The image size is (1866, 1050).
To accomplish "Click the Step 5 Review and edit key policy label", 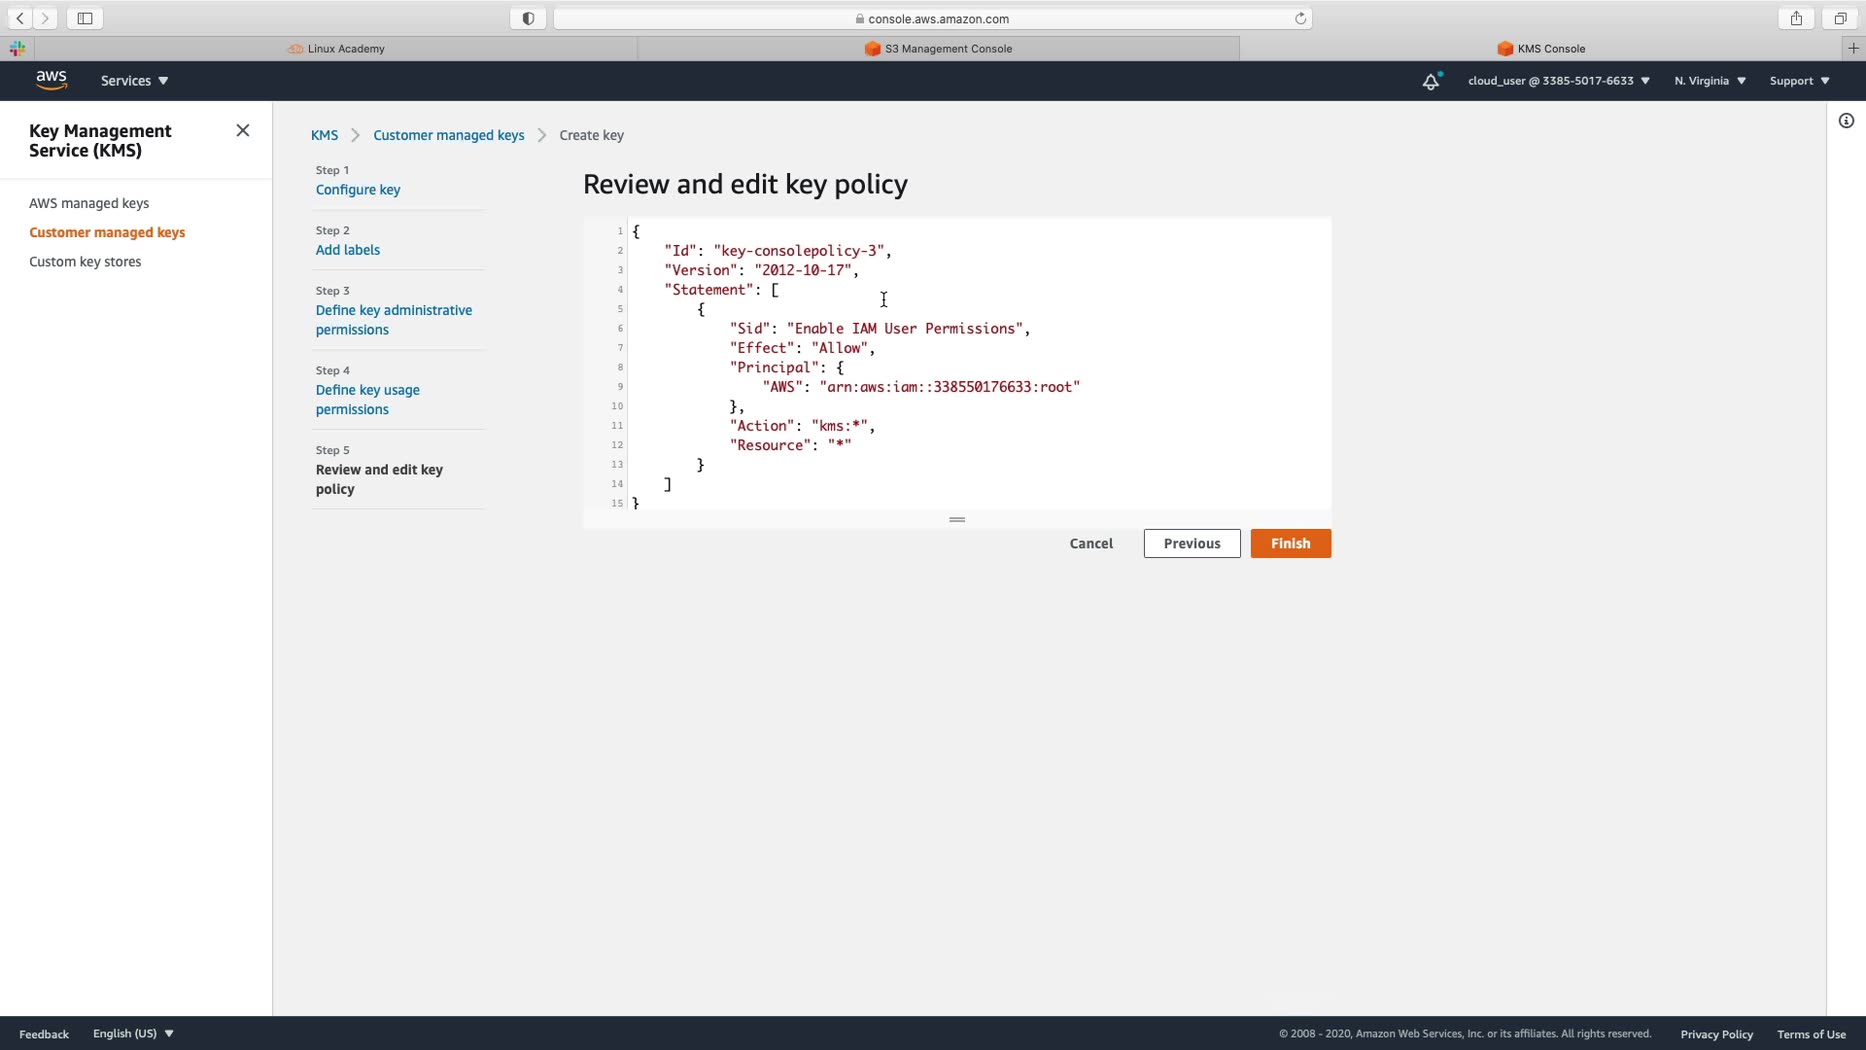I will (379, 479).
